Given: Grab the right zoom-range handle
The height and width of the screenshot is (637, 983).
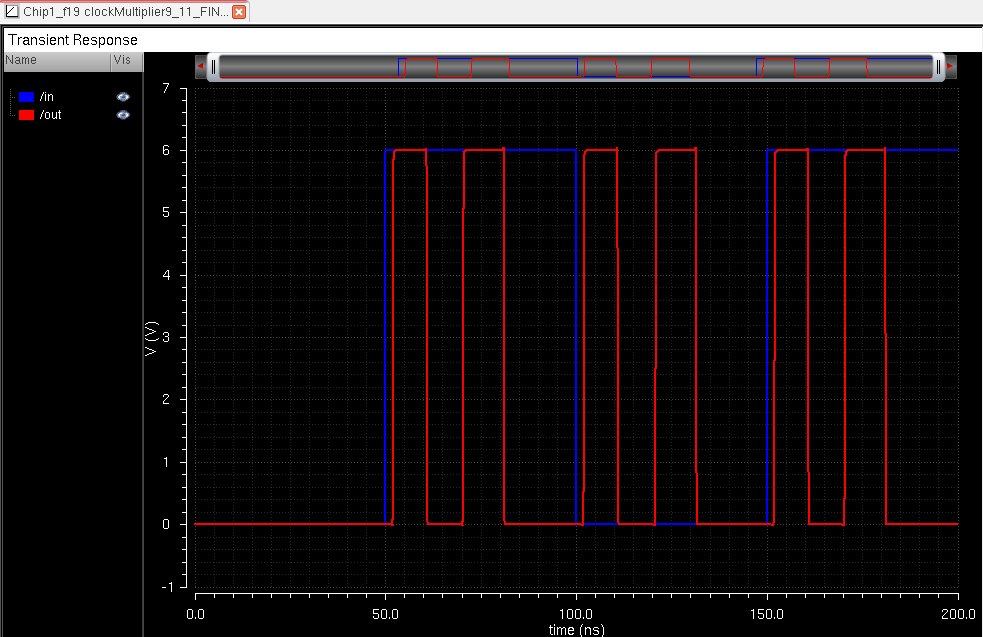Looking at the screenshot, I should [938, 67].
